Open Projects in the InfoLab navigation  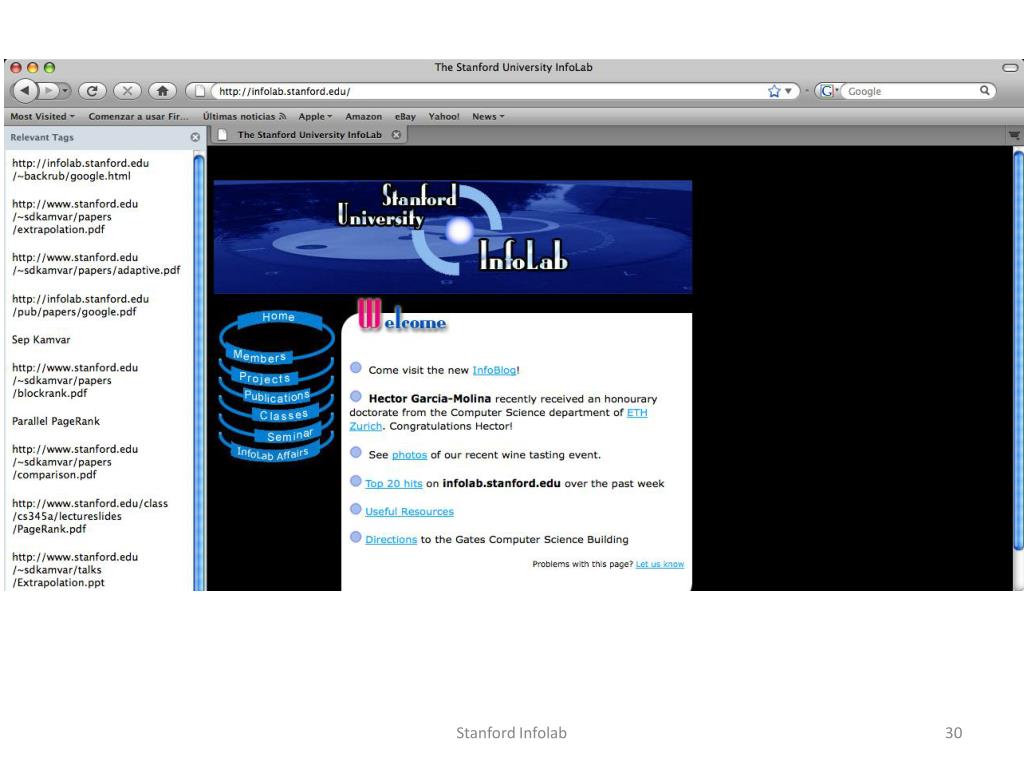pos(264,377)
